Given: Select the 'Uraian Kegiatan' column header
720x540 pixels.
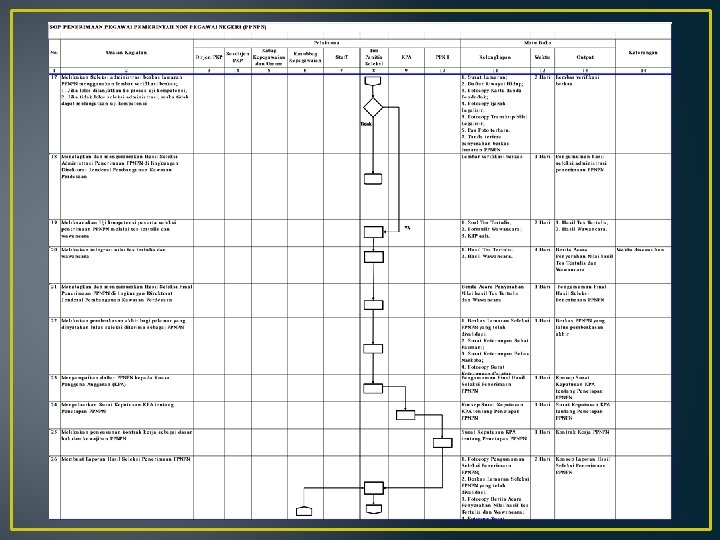Looking at the screenshot, I should click(x=126, y=53).
